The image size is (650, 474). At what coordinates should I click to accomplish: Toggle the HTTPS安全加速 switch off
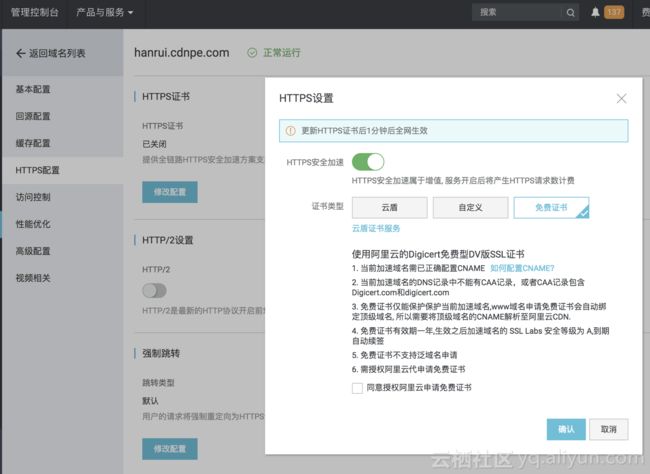pyautogui.click(x=368, y=162)
